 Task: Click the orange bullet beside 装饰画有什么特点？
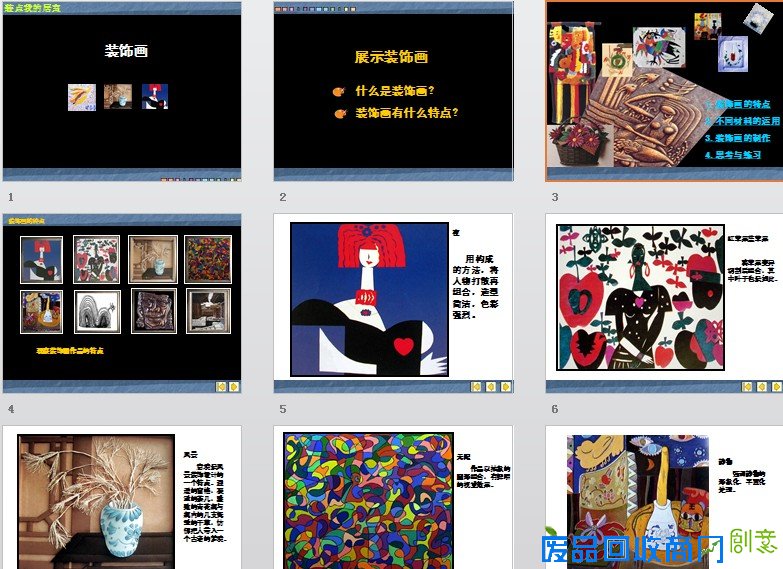click(339, 113)
